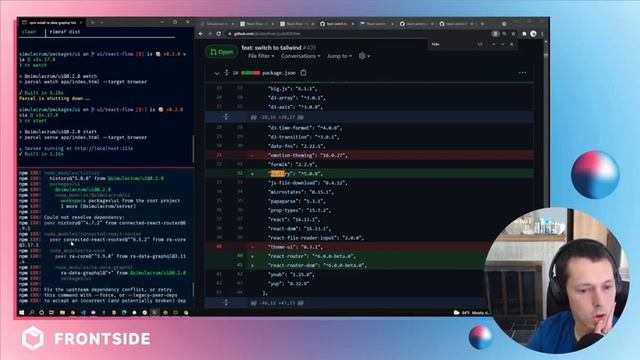Open Visual Studio Code from taskbar
The image size is (640, 360).
click(83, 313)
